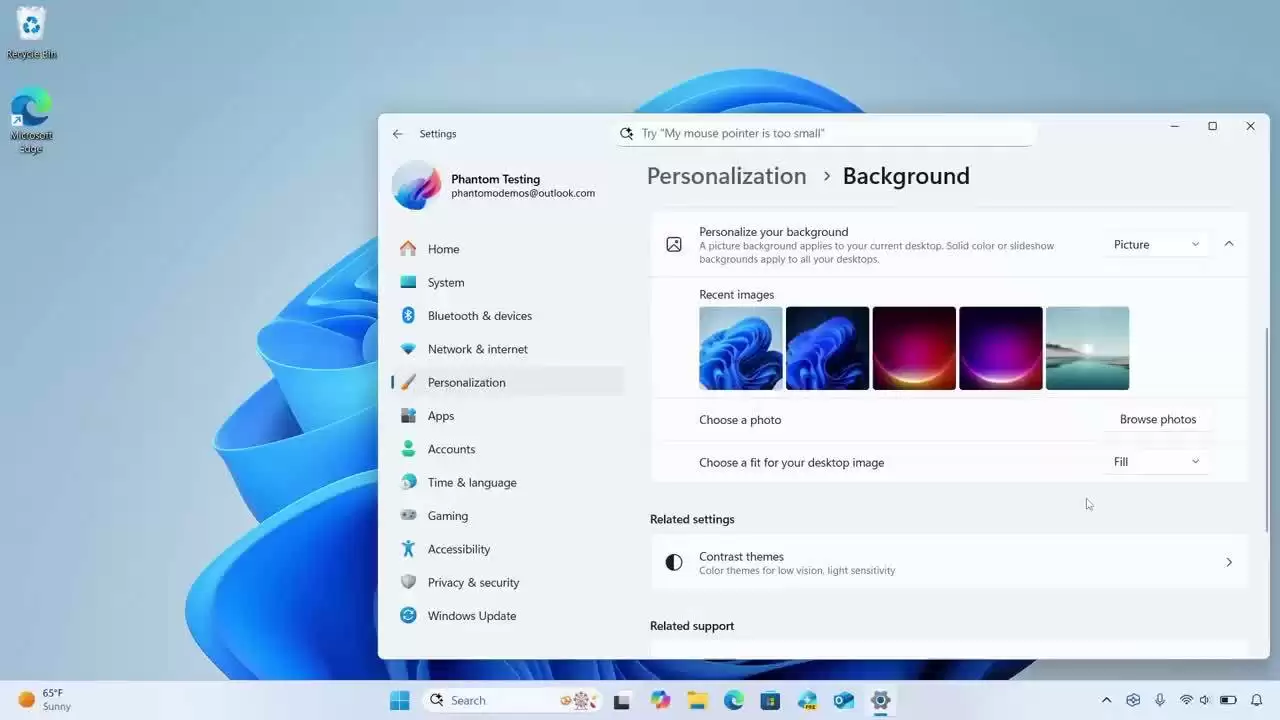
Task: Click the Personalization breadcrumb link
Action: 726,176
